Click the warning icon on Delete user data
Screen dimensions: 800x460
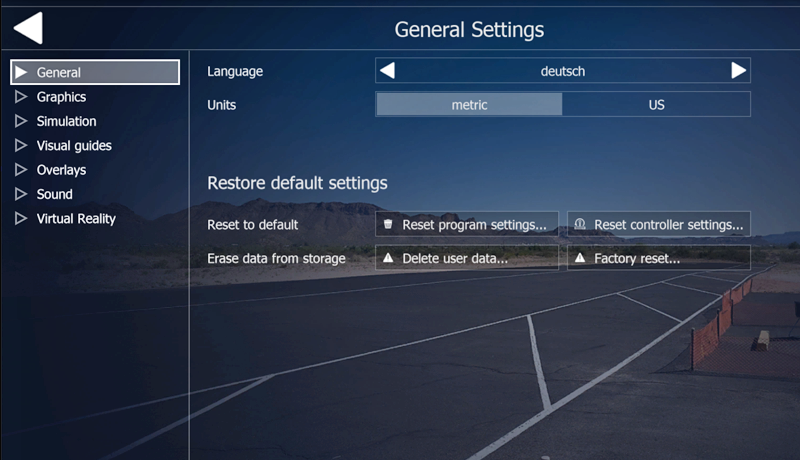388,258
